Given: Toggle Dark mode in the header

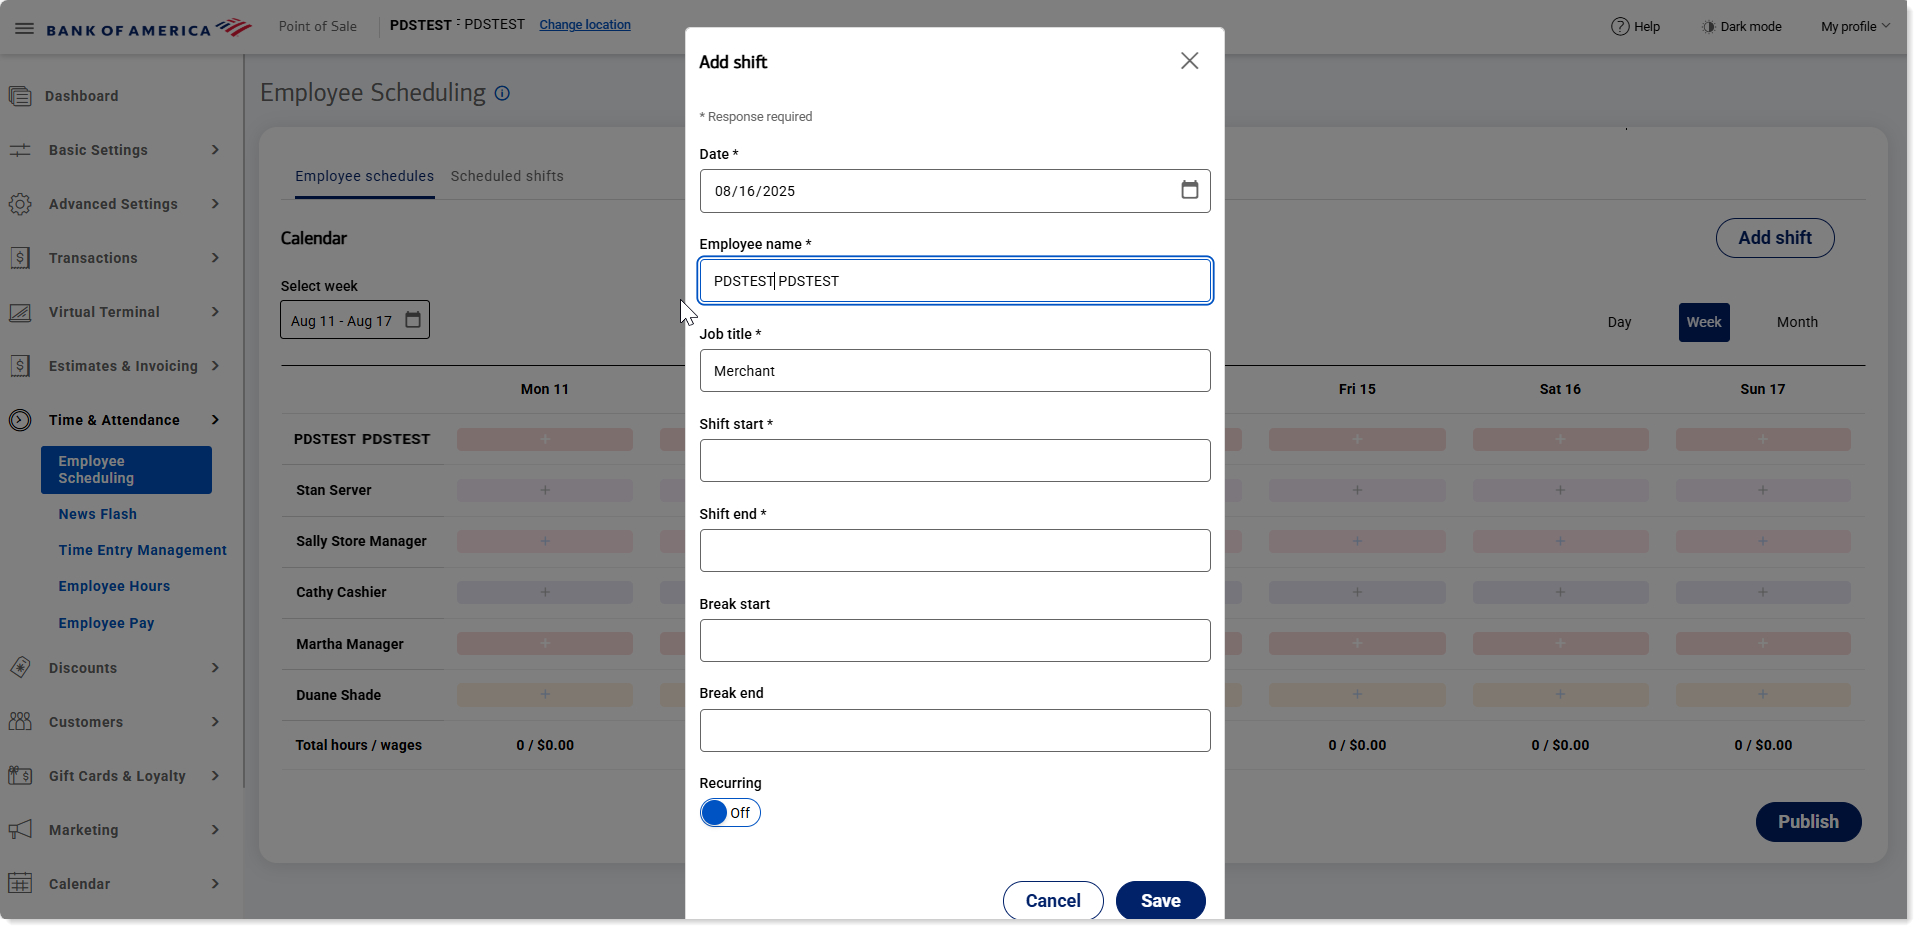Looking at the screenshot, I should pyautogui.click(x=1742, y=27).
